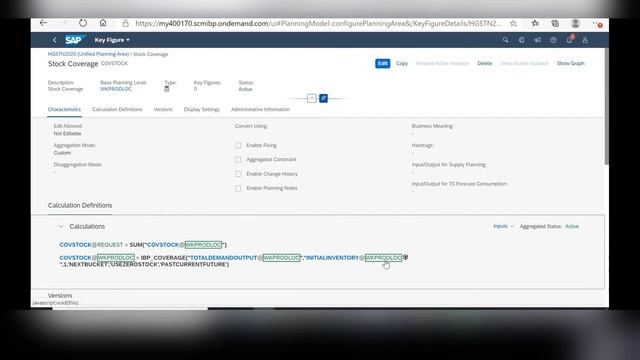
Task: Click WKPRODLOC box after second COVSTOCK@
Action: (116, 258)
